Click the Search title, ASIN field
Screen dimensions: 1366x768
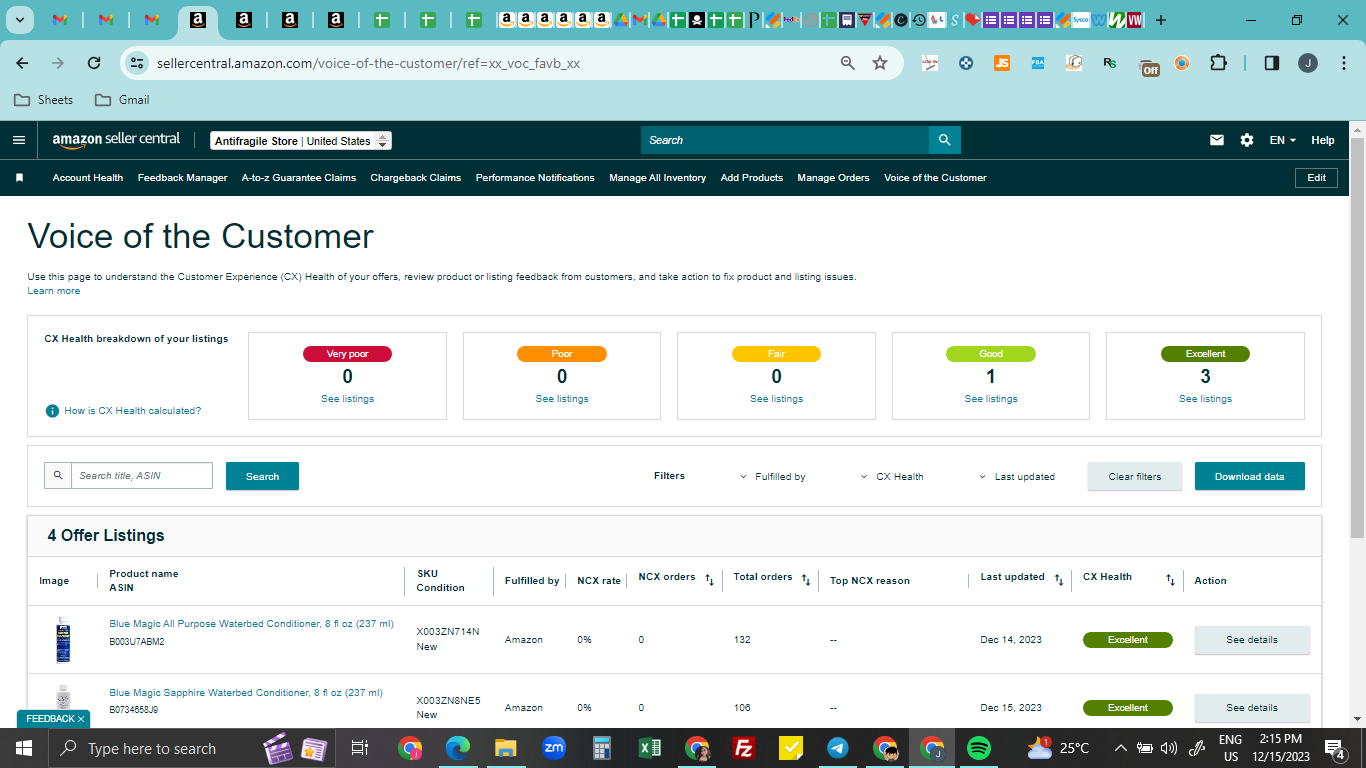141,476
